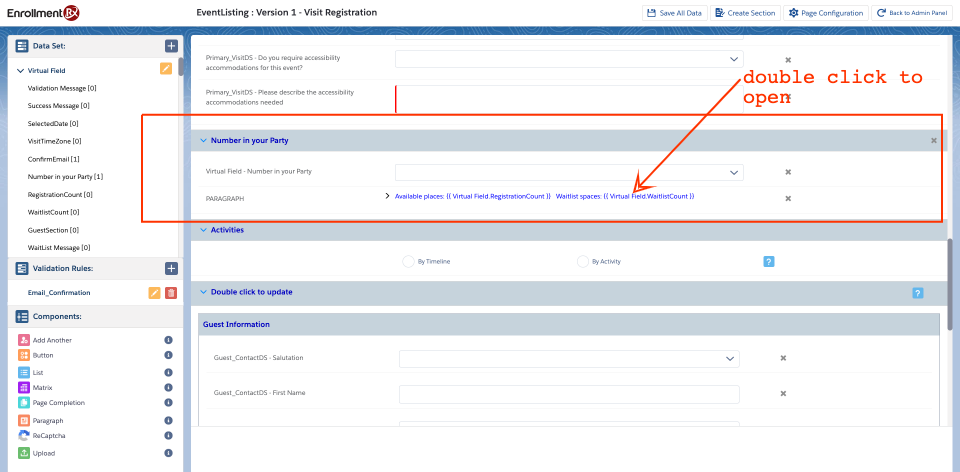This screenshot has height=472, width=960.
Task: Click the Guest First Name input field
Action: pyautogui.click(x=569, y=394)
